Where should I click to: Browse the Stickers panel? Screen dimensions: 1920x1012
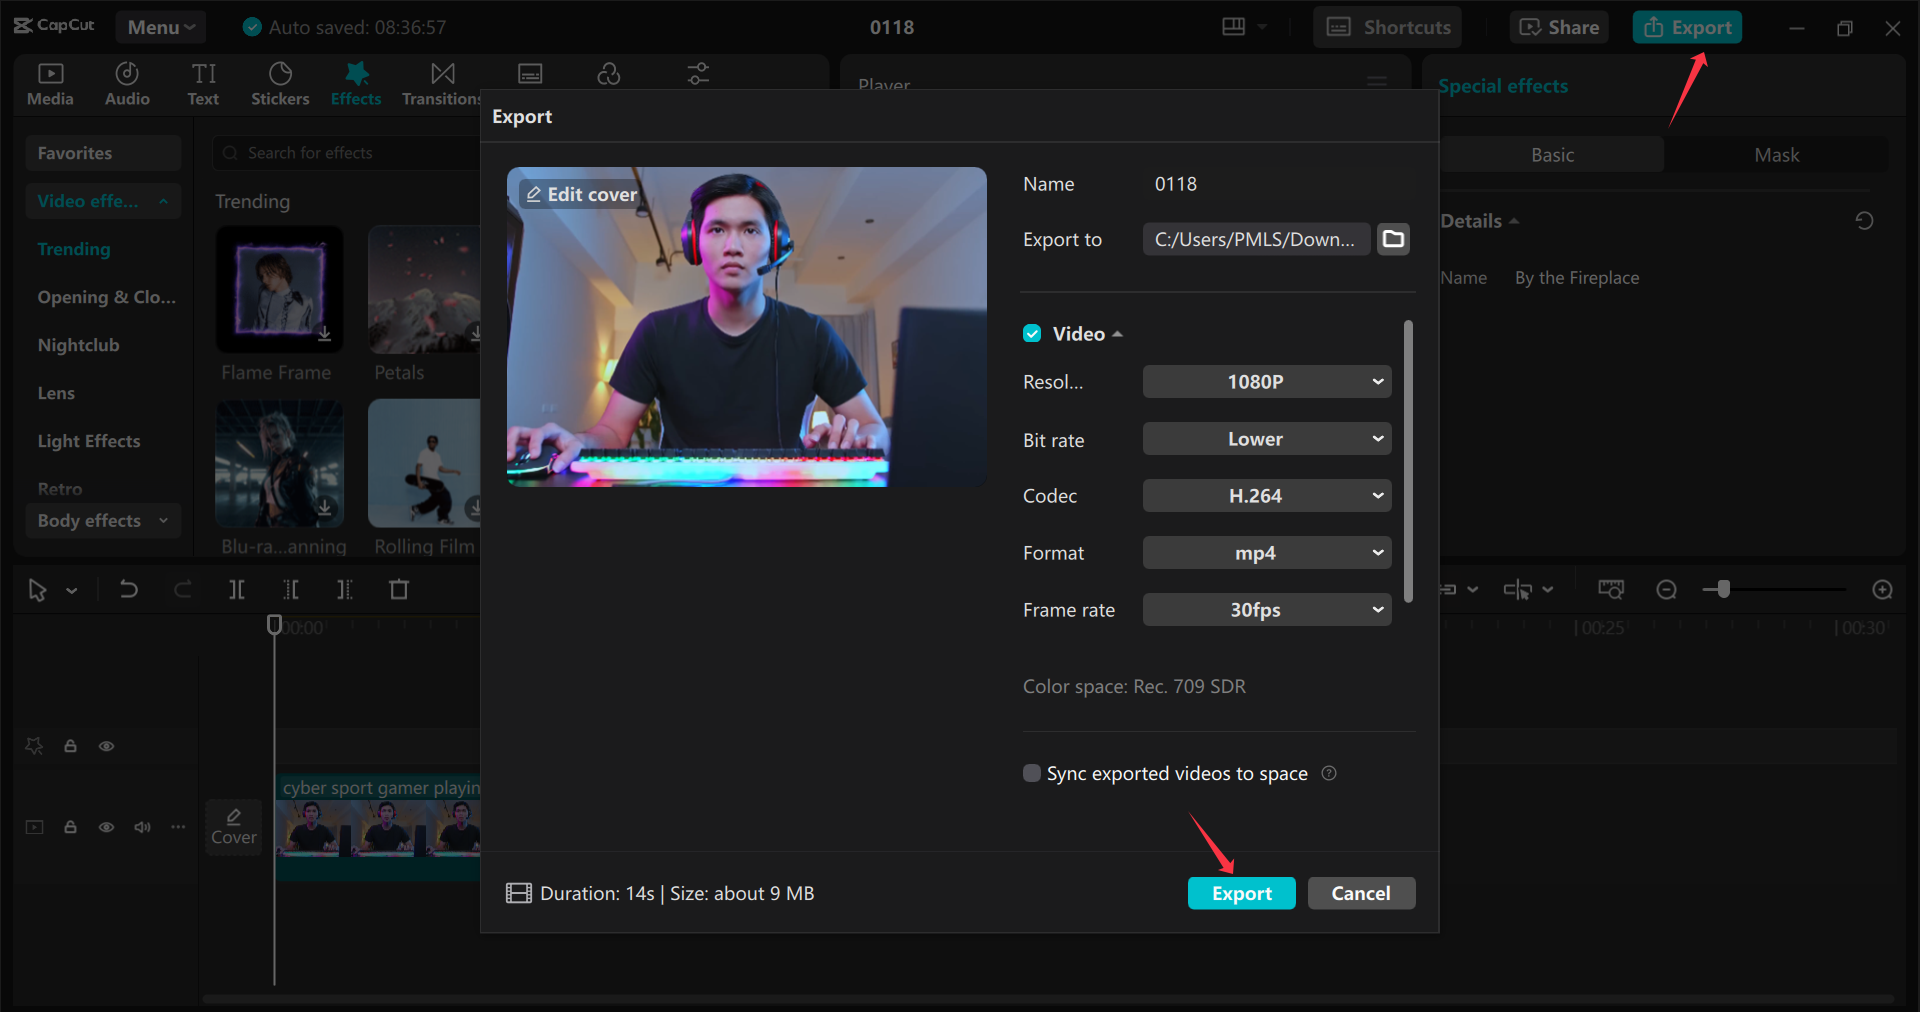pyautogui.click(x=280, y=83)
